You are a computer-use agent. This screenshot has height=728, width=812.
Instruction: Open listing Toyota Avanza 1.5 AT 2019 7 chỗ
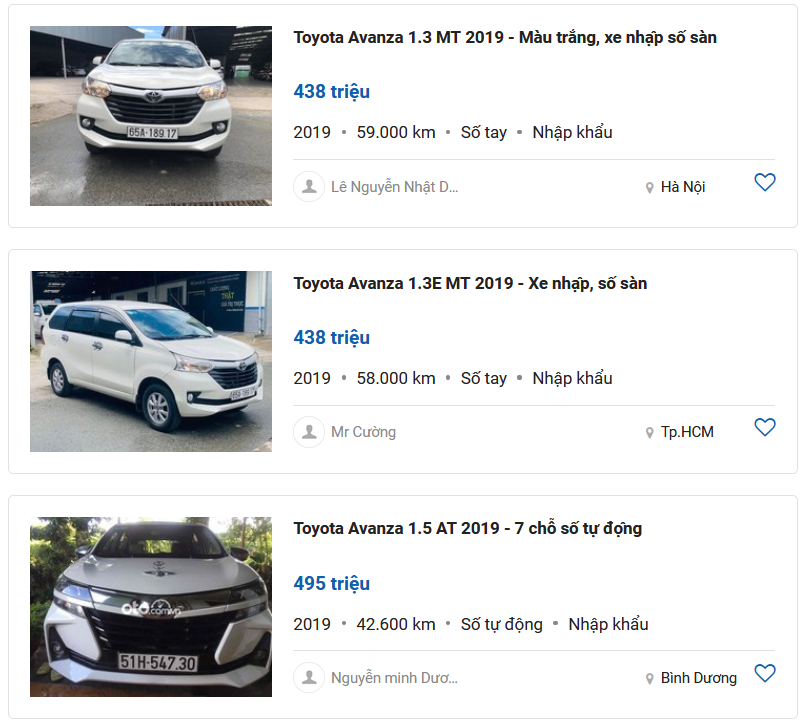click(x=468, y=528)
